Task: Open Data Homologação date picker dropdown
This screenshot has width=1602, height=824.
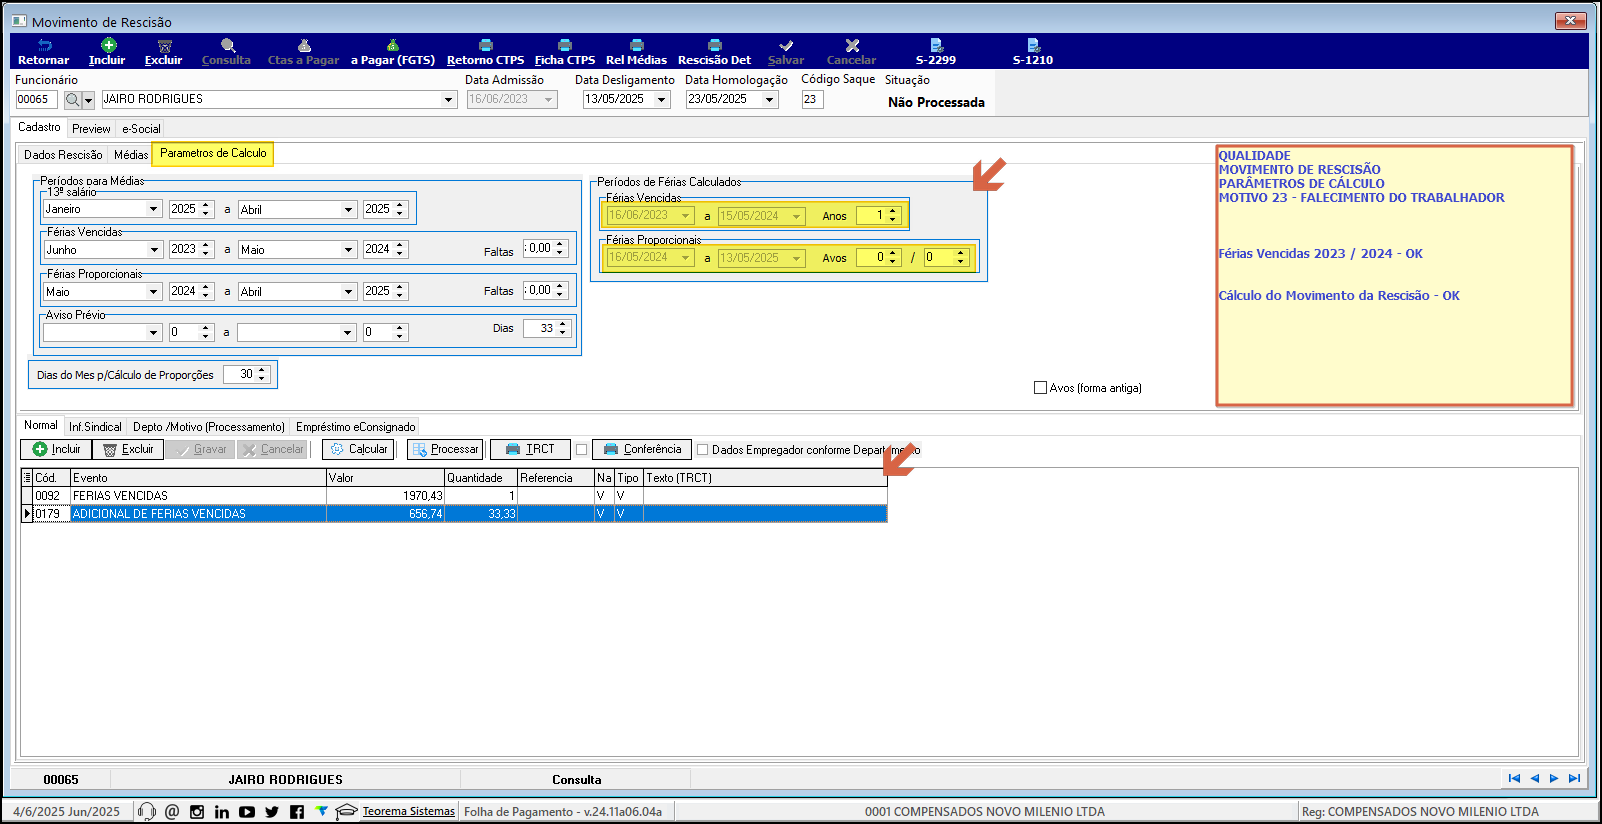Action: (x=769, y=100)
